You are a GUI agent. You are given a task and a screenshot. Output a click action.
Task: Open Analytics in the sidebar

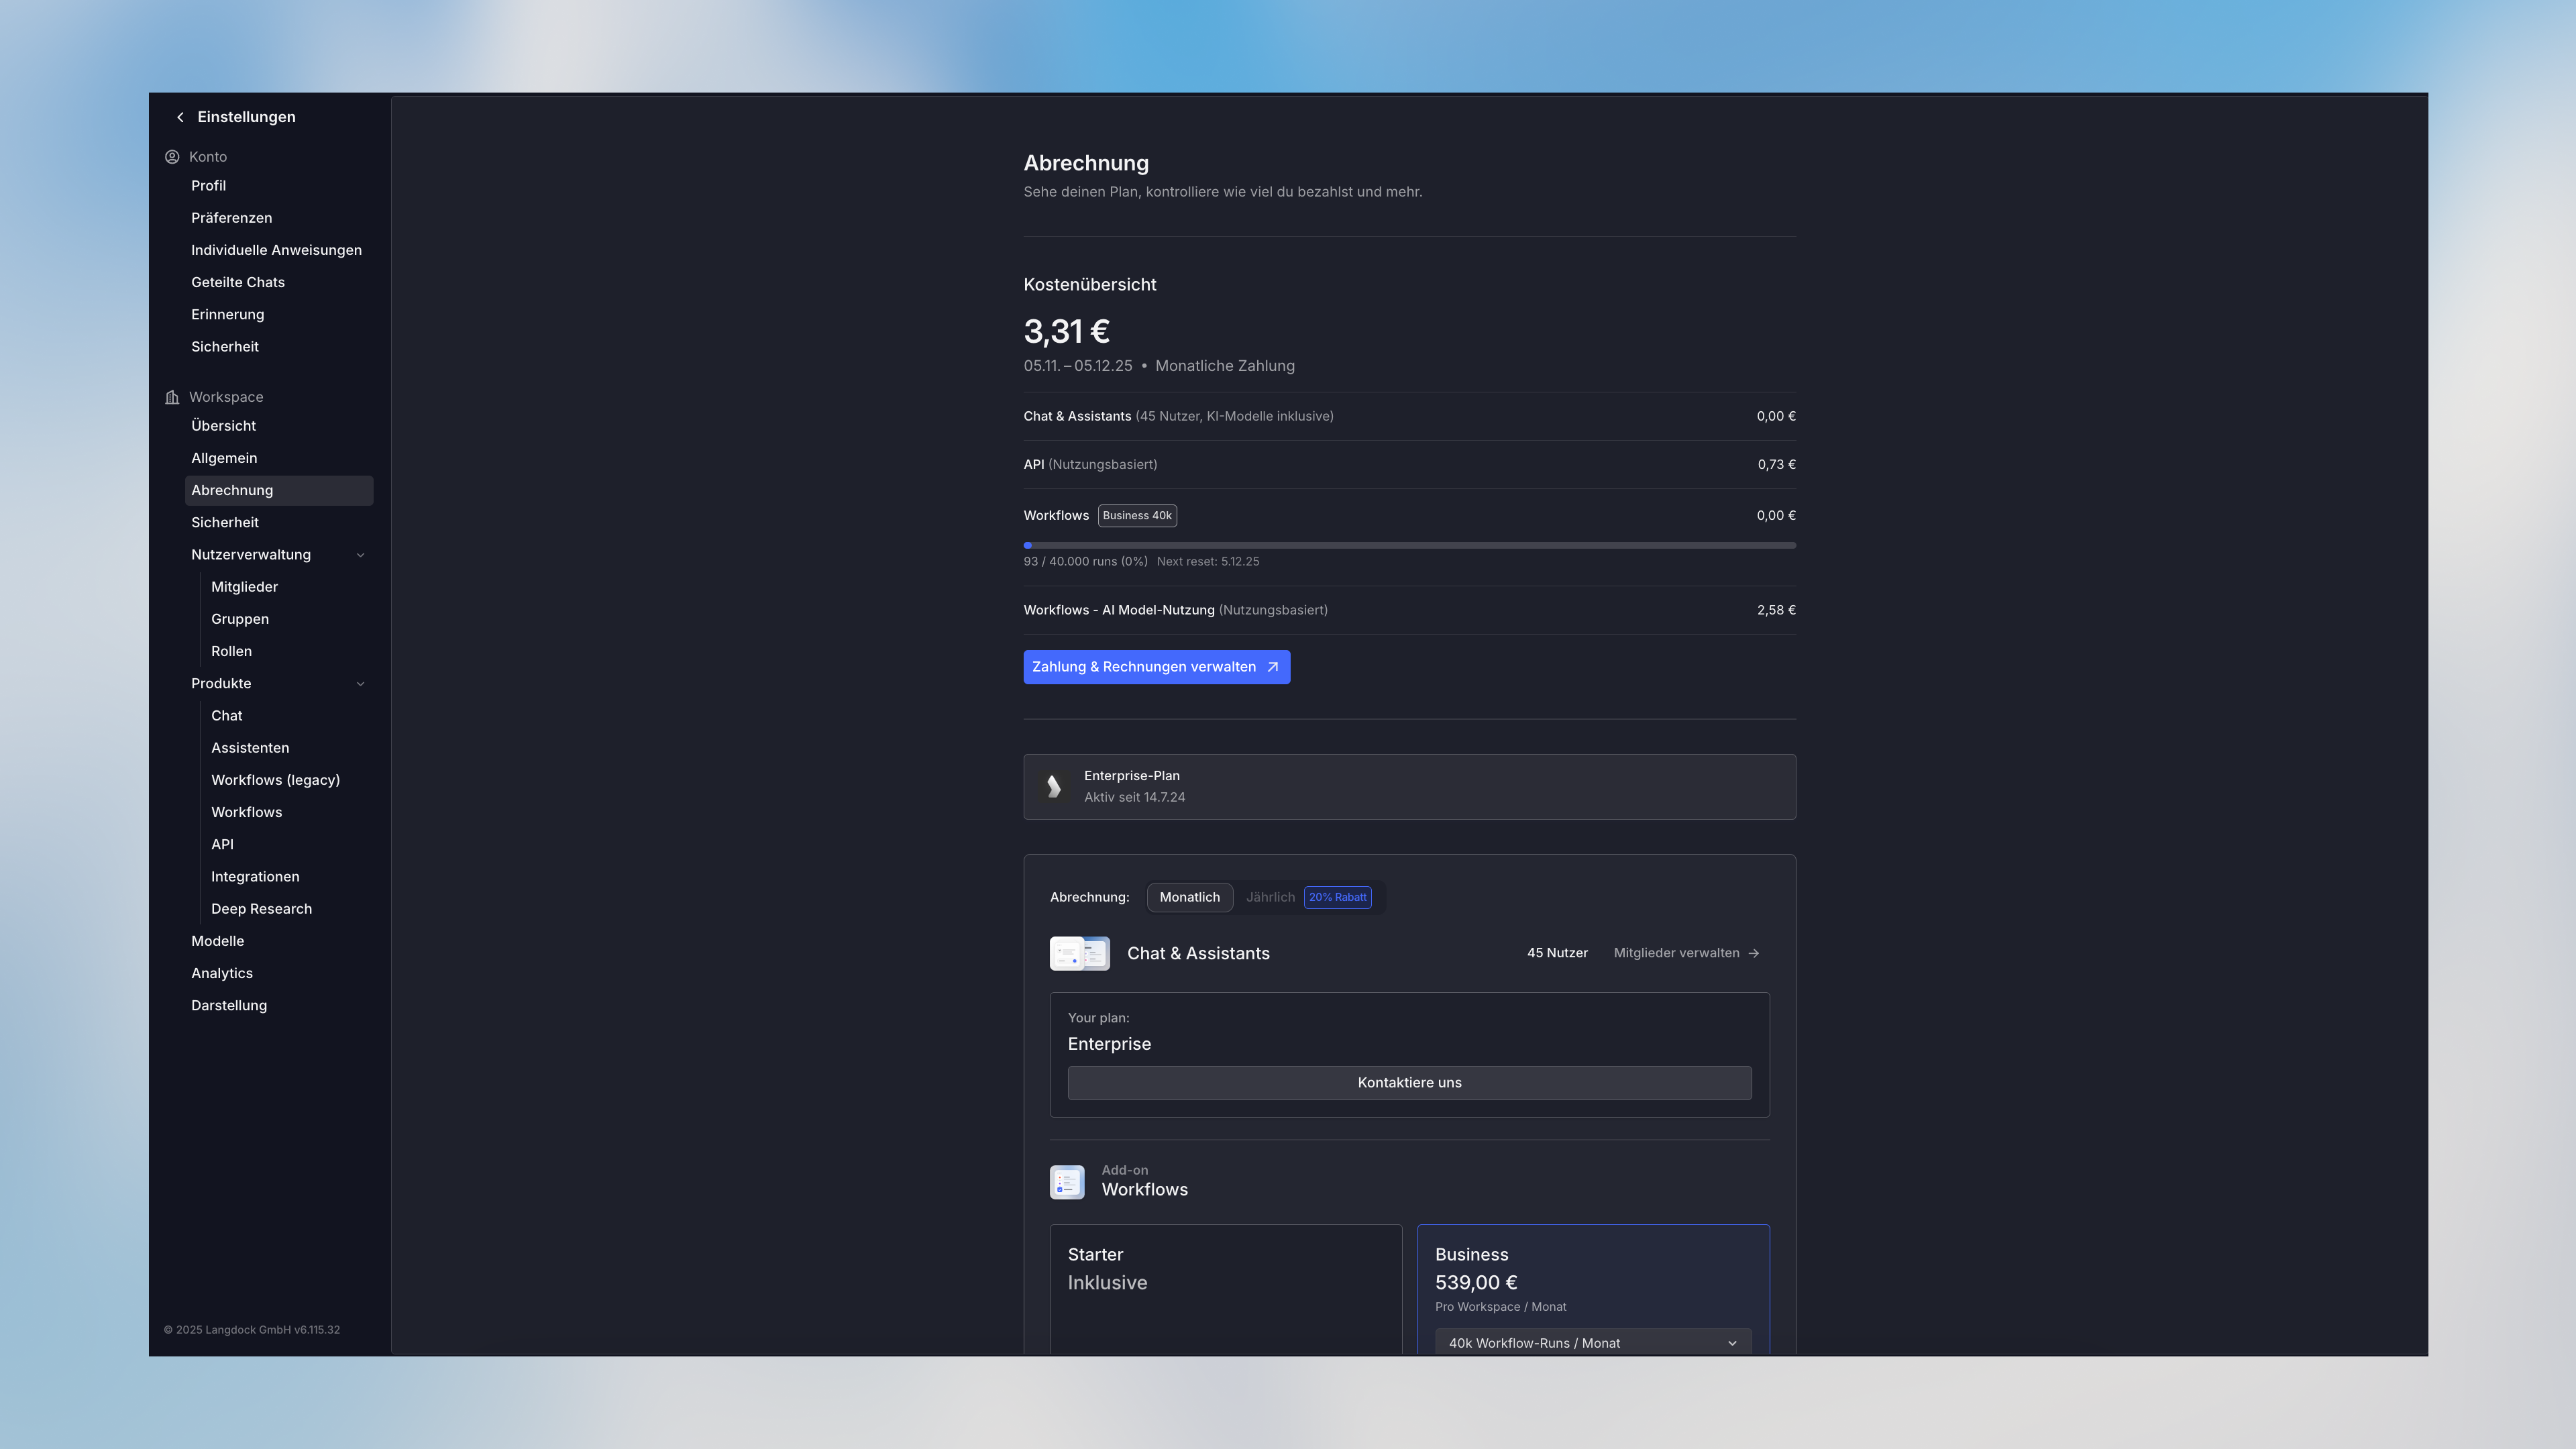pos(222,973)
